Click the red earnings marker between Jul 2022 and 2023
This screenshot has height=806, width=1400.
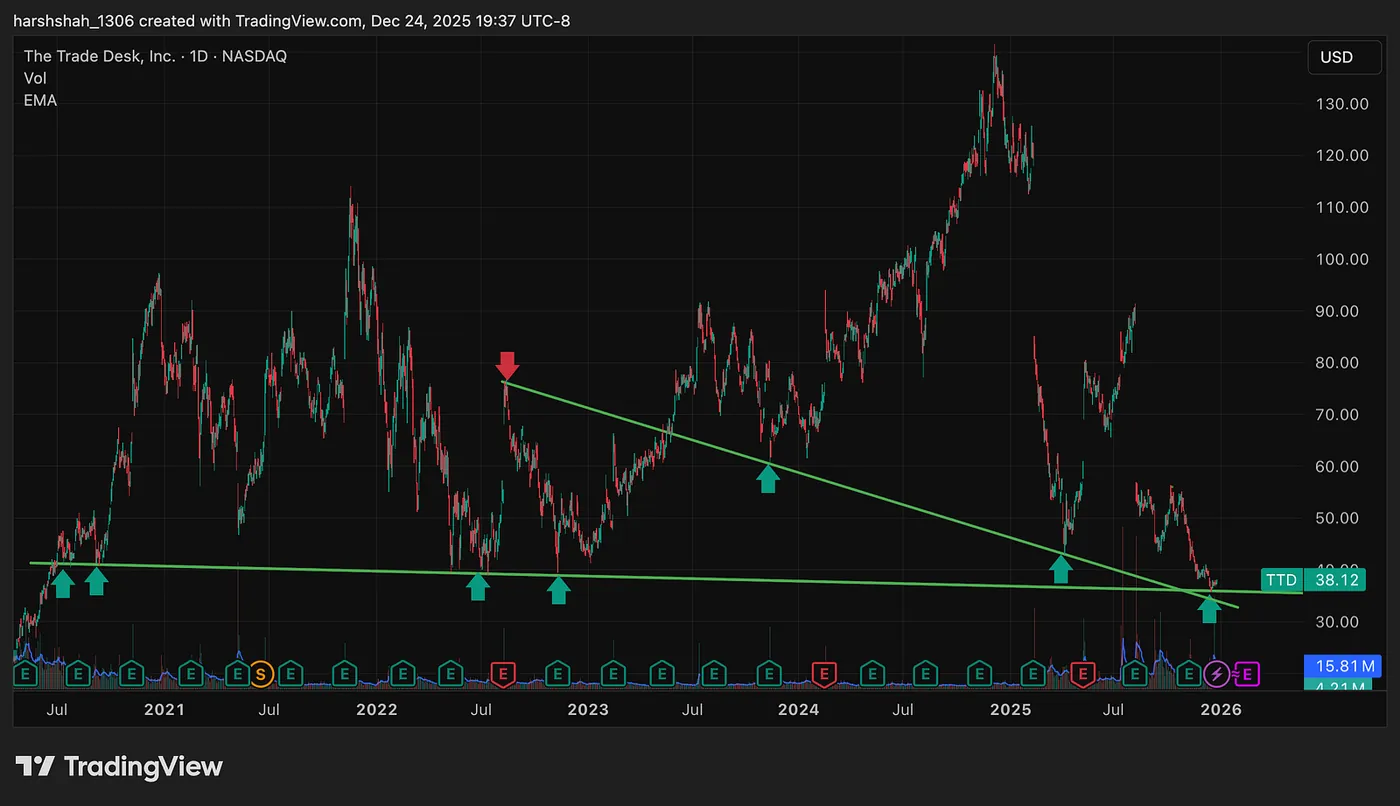pyautogui.click(x=504, y=674)
